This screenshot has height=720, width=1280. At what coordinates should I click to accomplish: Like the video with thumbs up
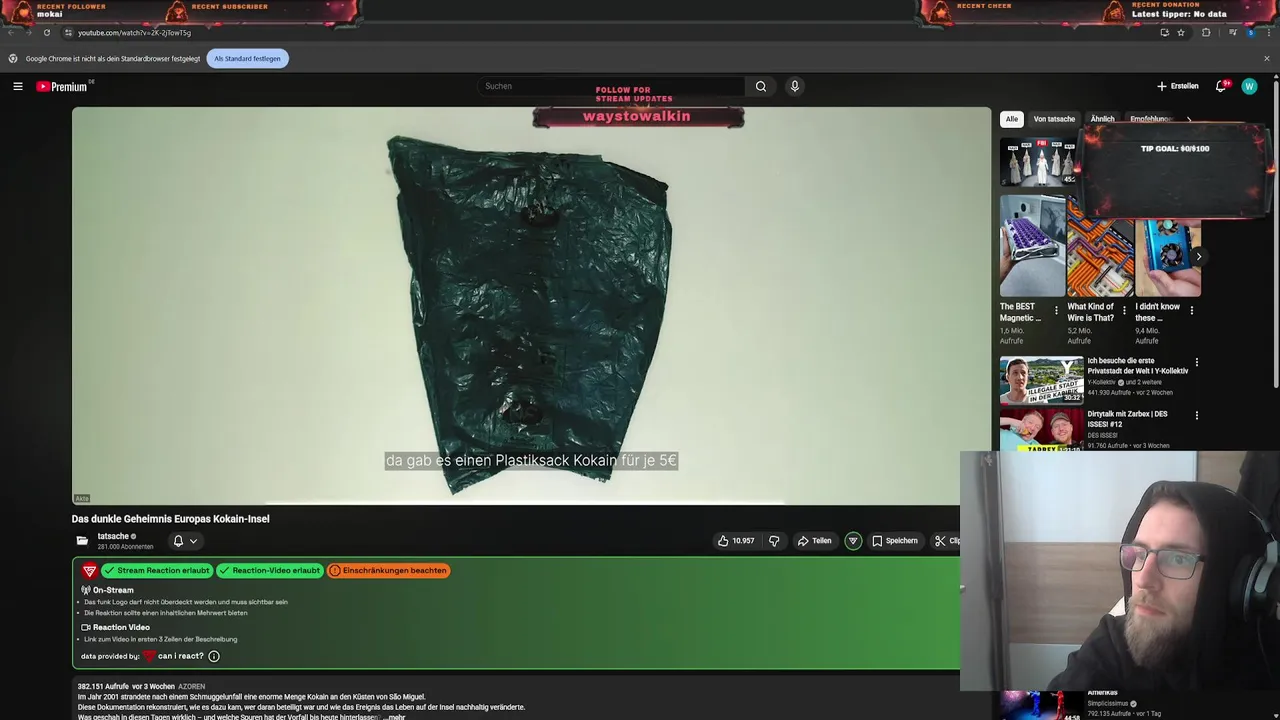point(736,541)
